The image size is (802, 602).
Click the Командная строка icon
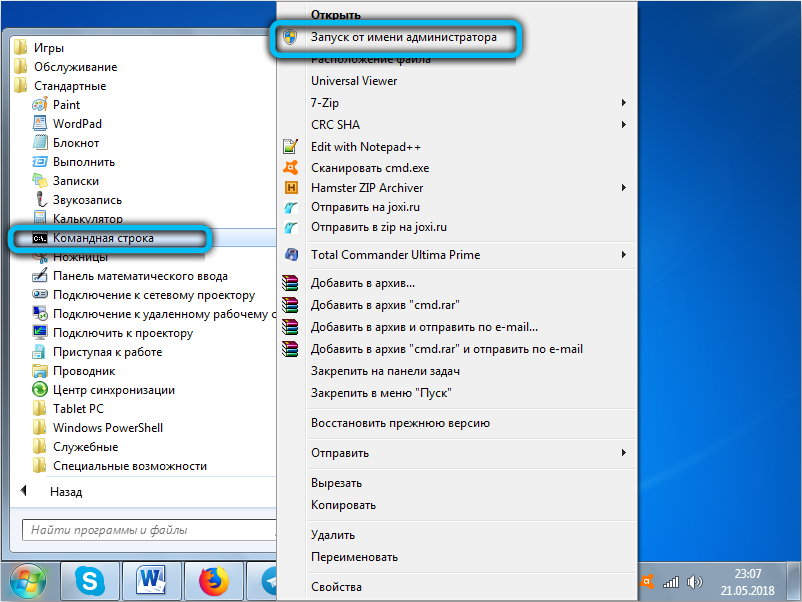click(40, 238)
